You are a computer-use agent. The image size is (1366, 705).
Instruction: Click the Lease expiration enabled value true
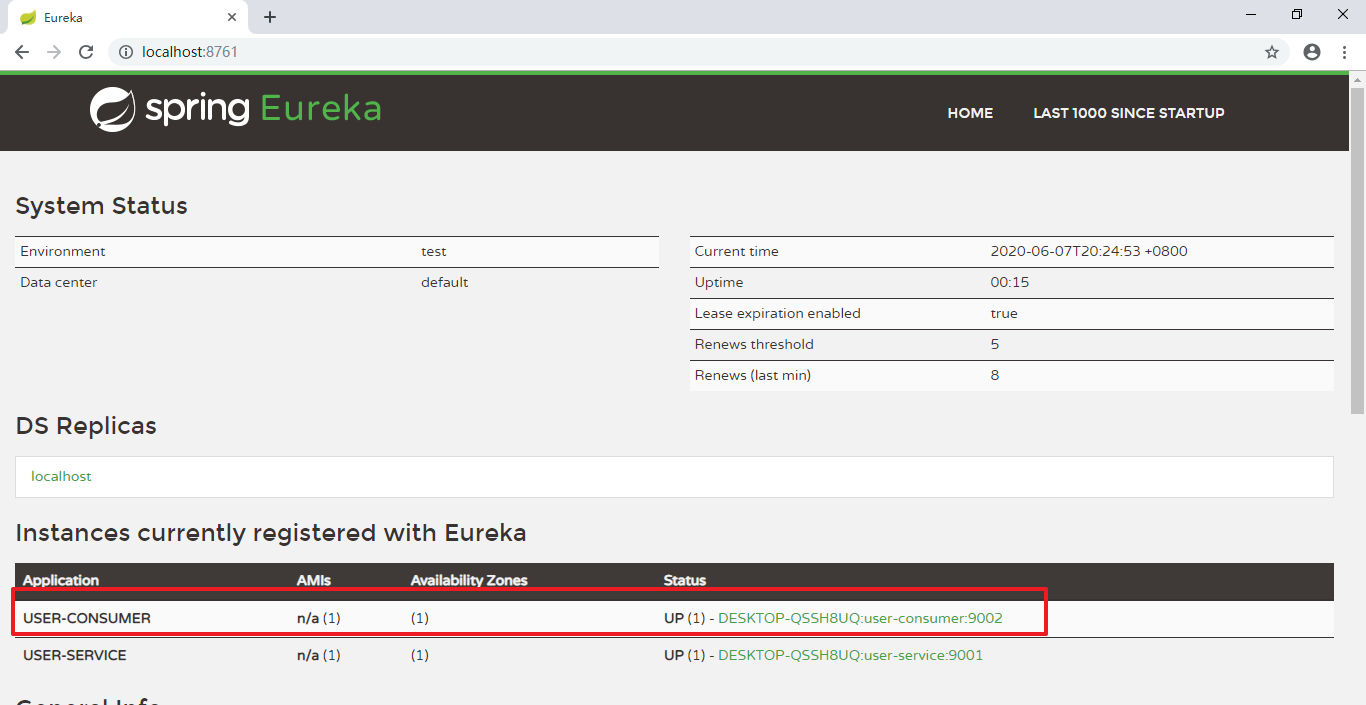(1004, 313)
